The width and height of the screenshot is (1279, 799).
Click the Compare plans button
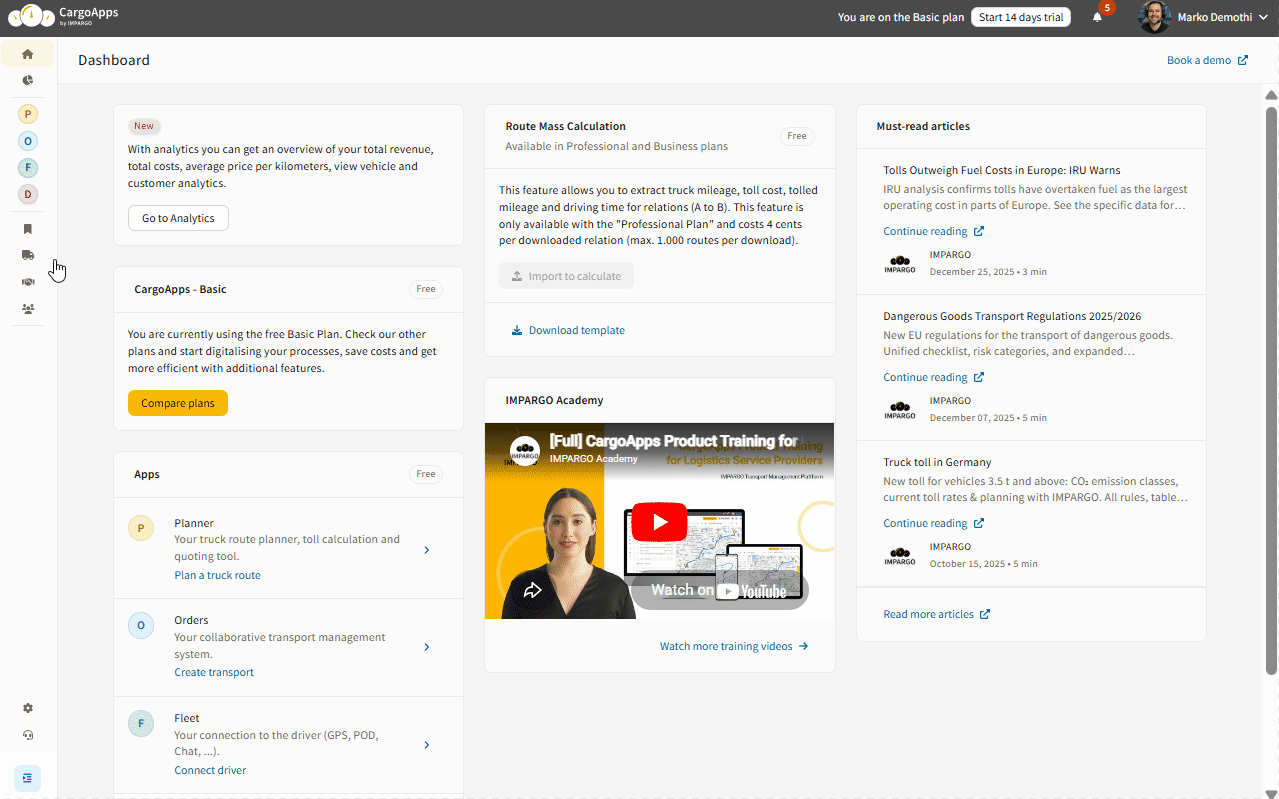[x=178, y=403]
